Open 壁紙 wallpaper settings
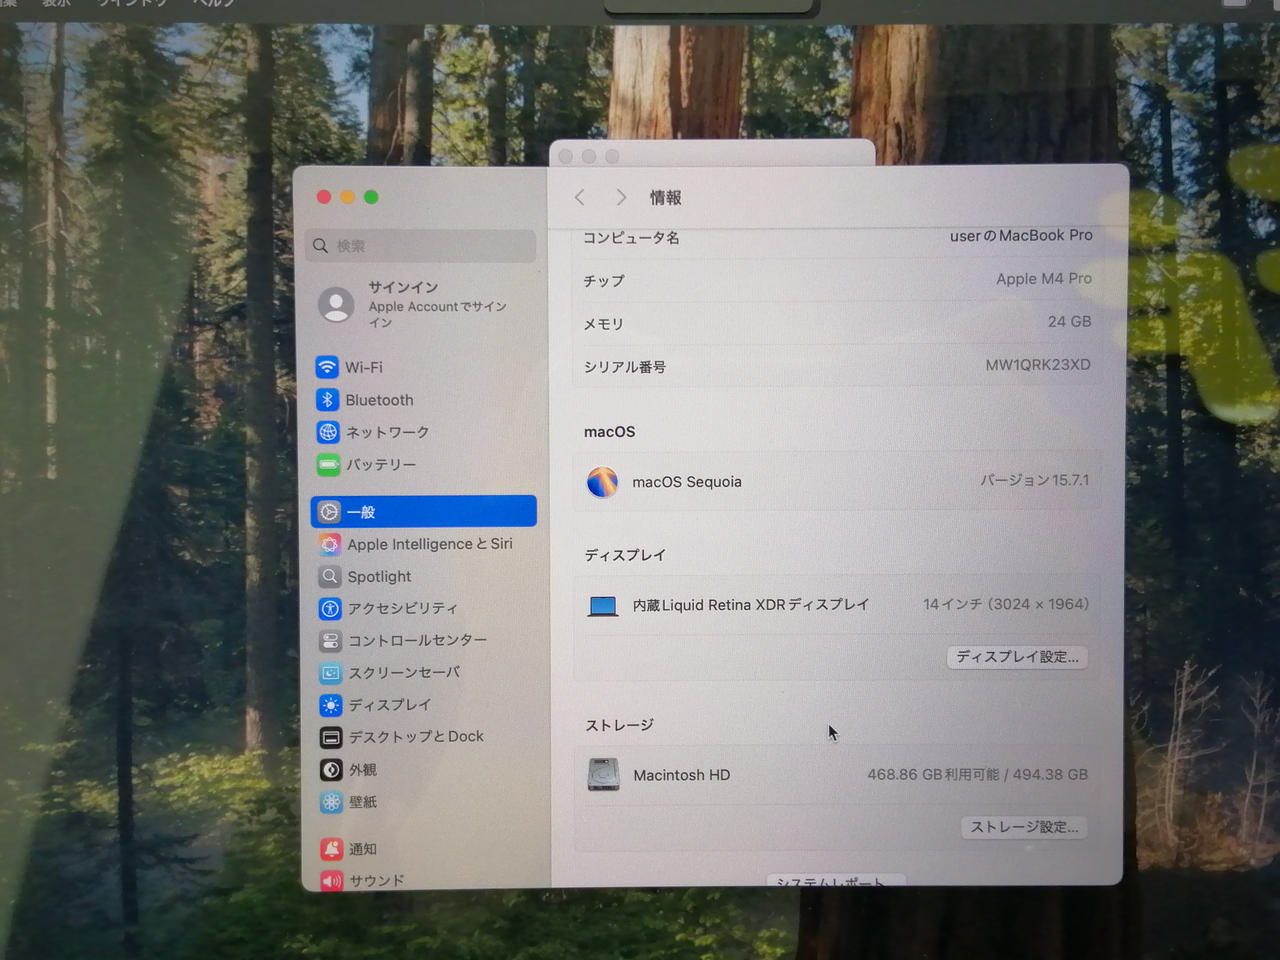Viewport: 1280px width, 960px height. (362, 802)
